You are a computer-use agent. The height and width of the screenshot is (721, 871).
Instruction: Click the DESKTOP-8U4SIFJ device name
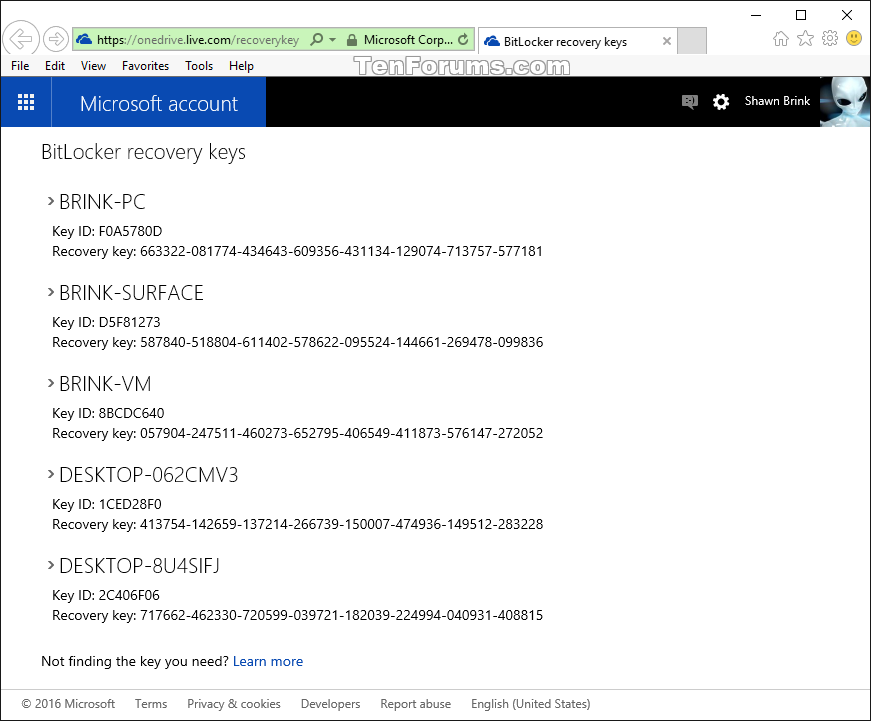coord(139,566)
